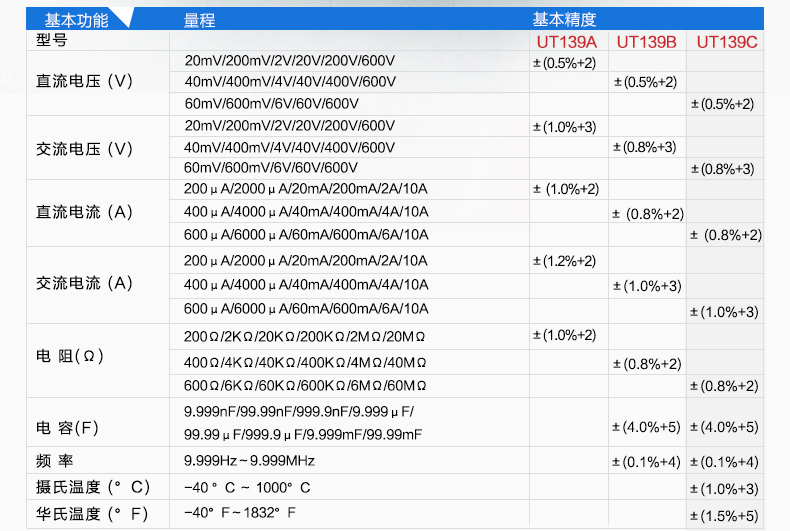The image size is (790, 531).
Task: Select the 9.999Hz~9.999MHz range cell
Action: click(x=249, y=461)
